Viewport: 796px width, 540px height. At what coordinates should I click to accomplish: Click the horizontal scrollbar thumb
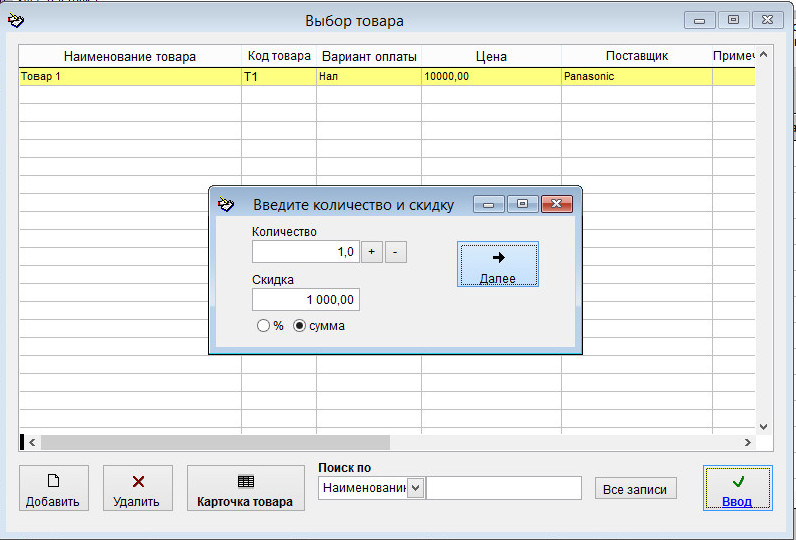(x=215, y=443)
